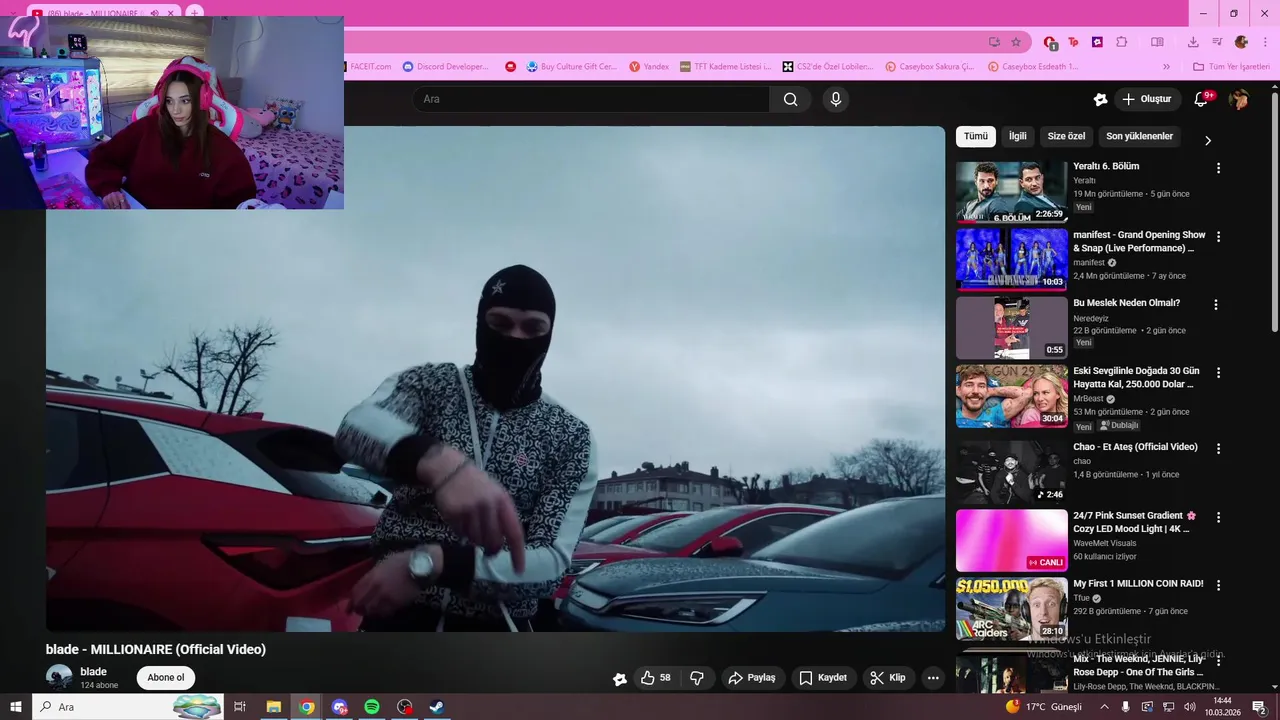Open the Yandex bookmark
The height and width of the screenshot is (720, 1280).
click(x=649, y=67)
